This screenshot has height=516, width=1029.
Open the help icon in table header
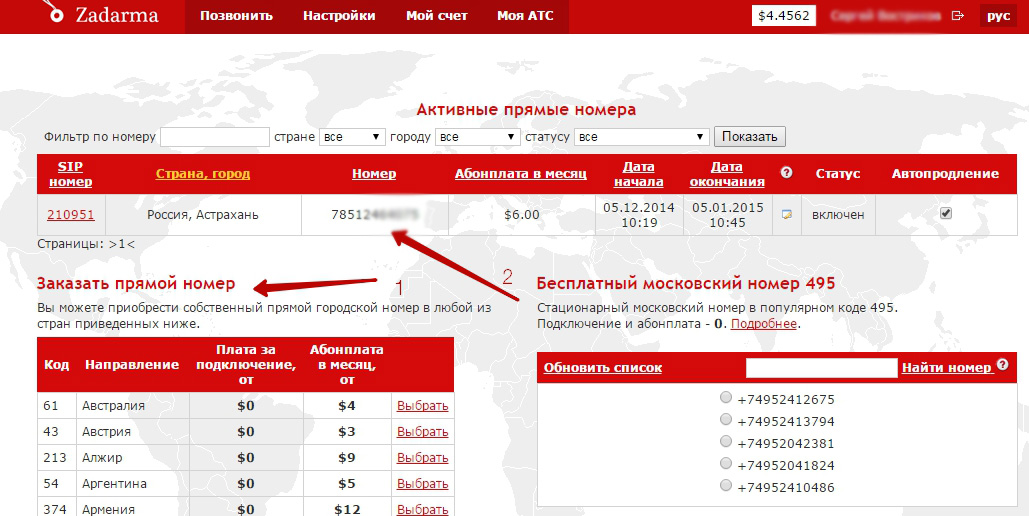coord(786,173)
